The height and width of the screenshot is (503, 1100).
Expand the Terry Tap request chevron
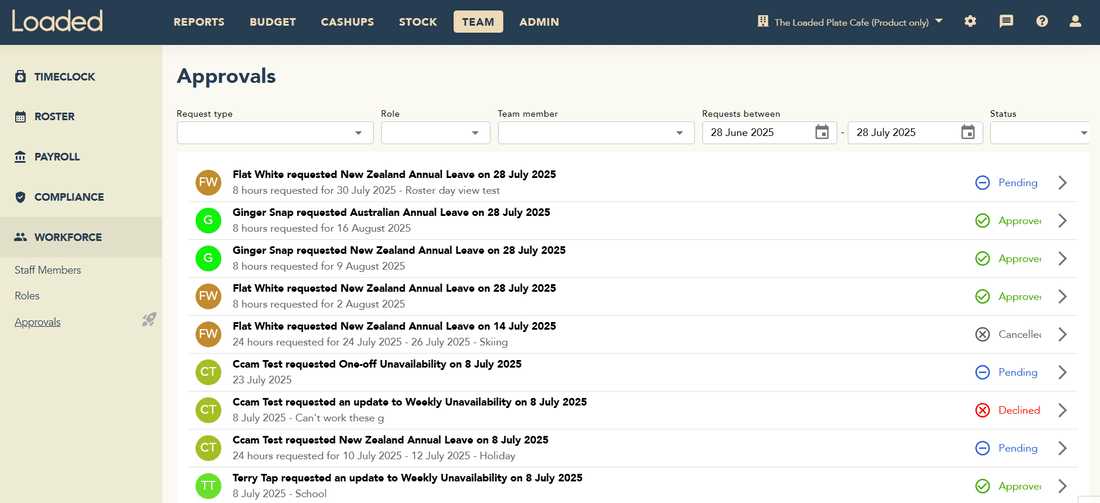click(1063, 486)
